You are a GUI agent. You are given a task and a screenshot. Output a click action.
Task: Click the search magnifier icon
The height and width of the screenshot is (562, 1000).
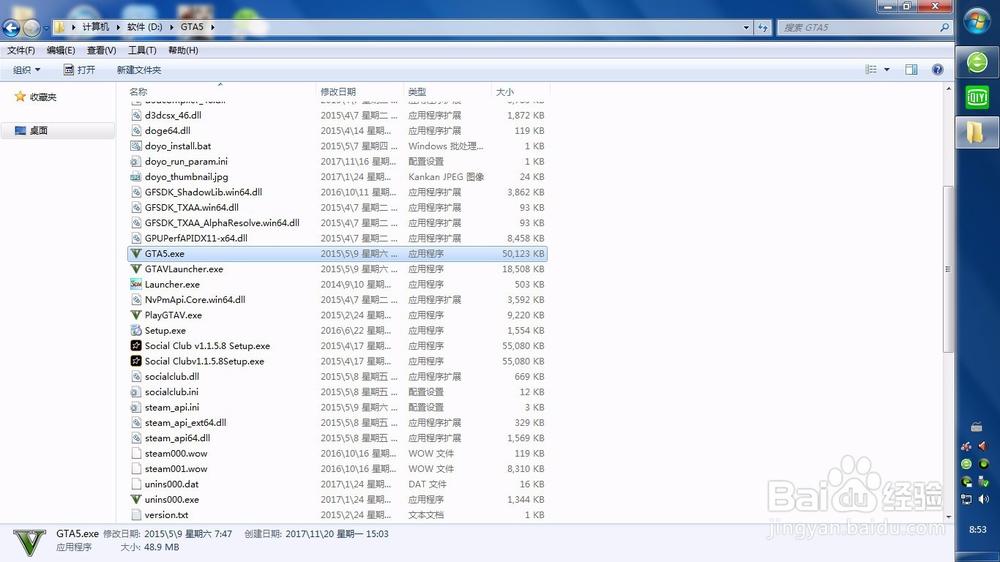[x=945, y=27]
